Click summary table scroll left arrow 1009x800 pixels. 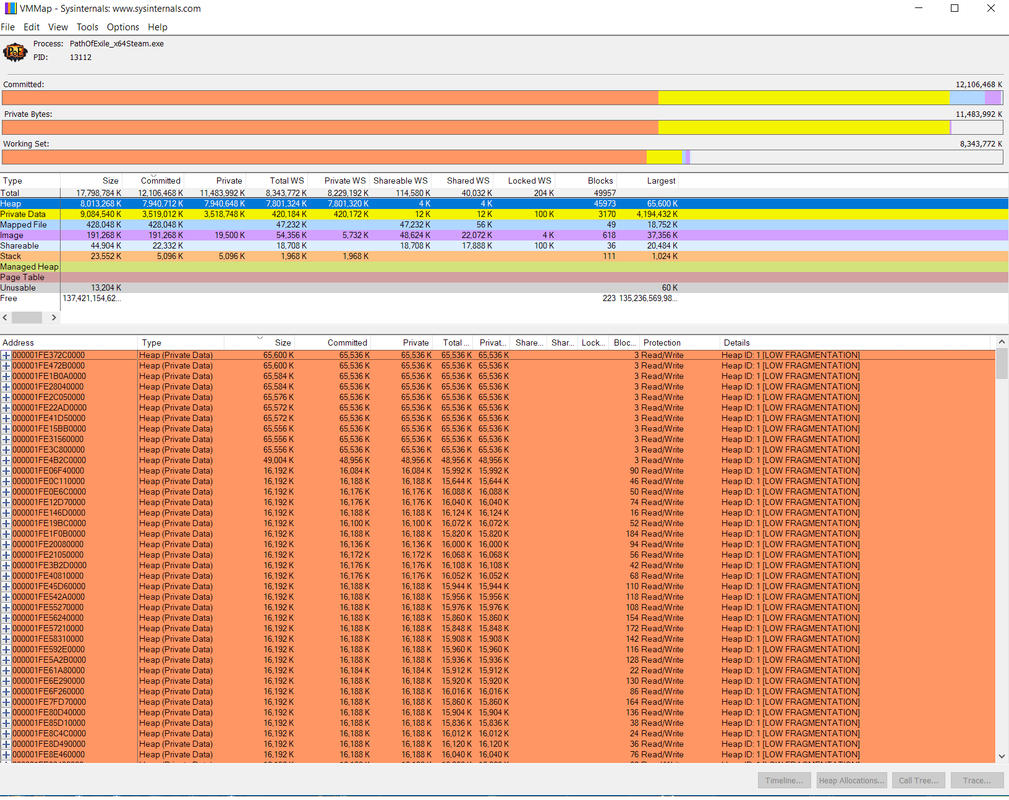5,317
